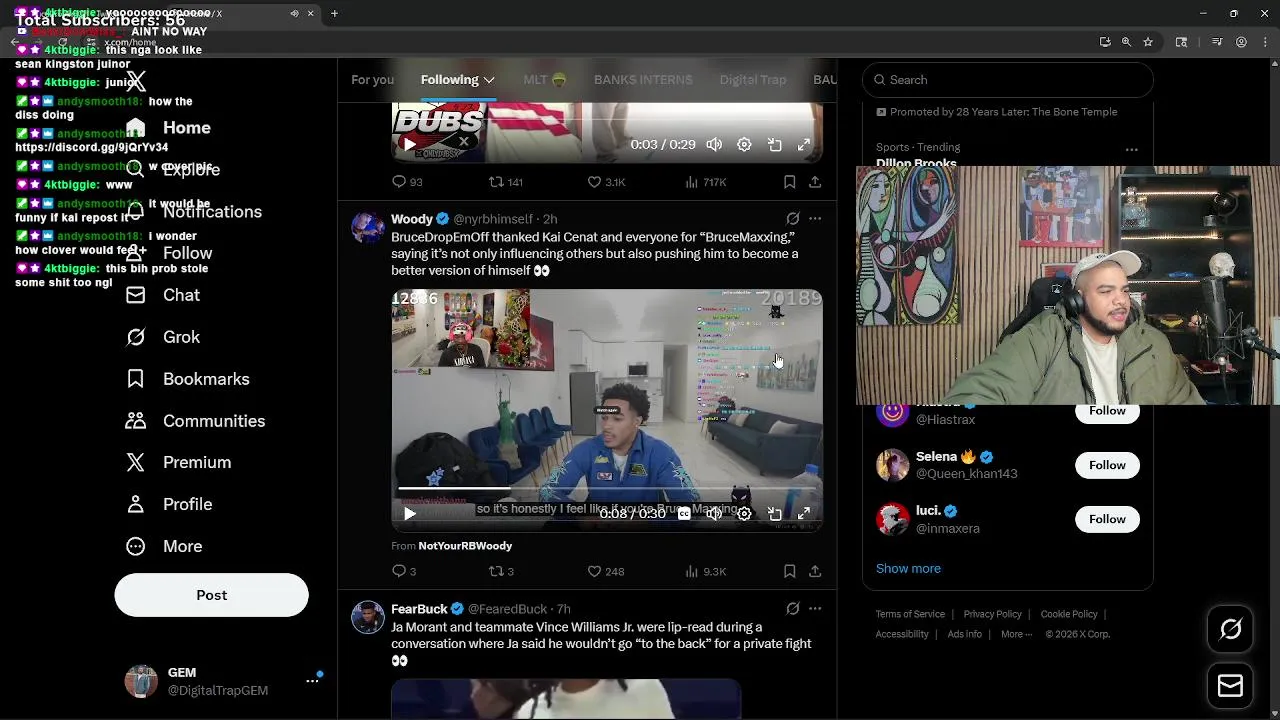This screenshot has height=720, width=1280.
Task: Enter fullscreen on the BruceMaxxing video
Action: [x=803, y=513]
